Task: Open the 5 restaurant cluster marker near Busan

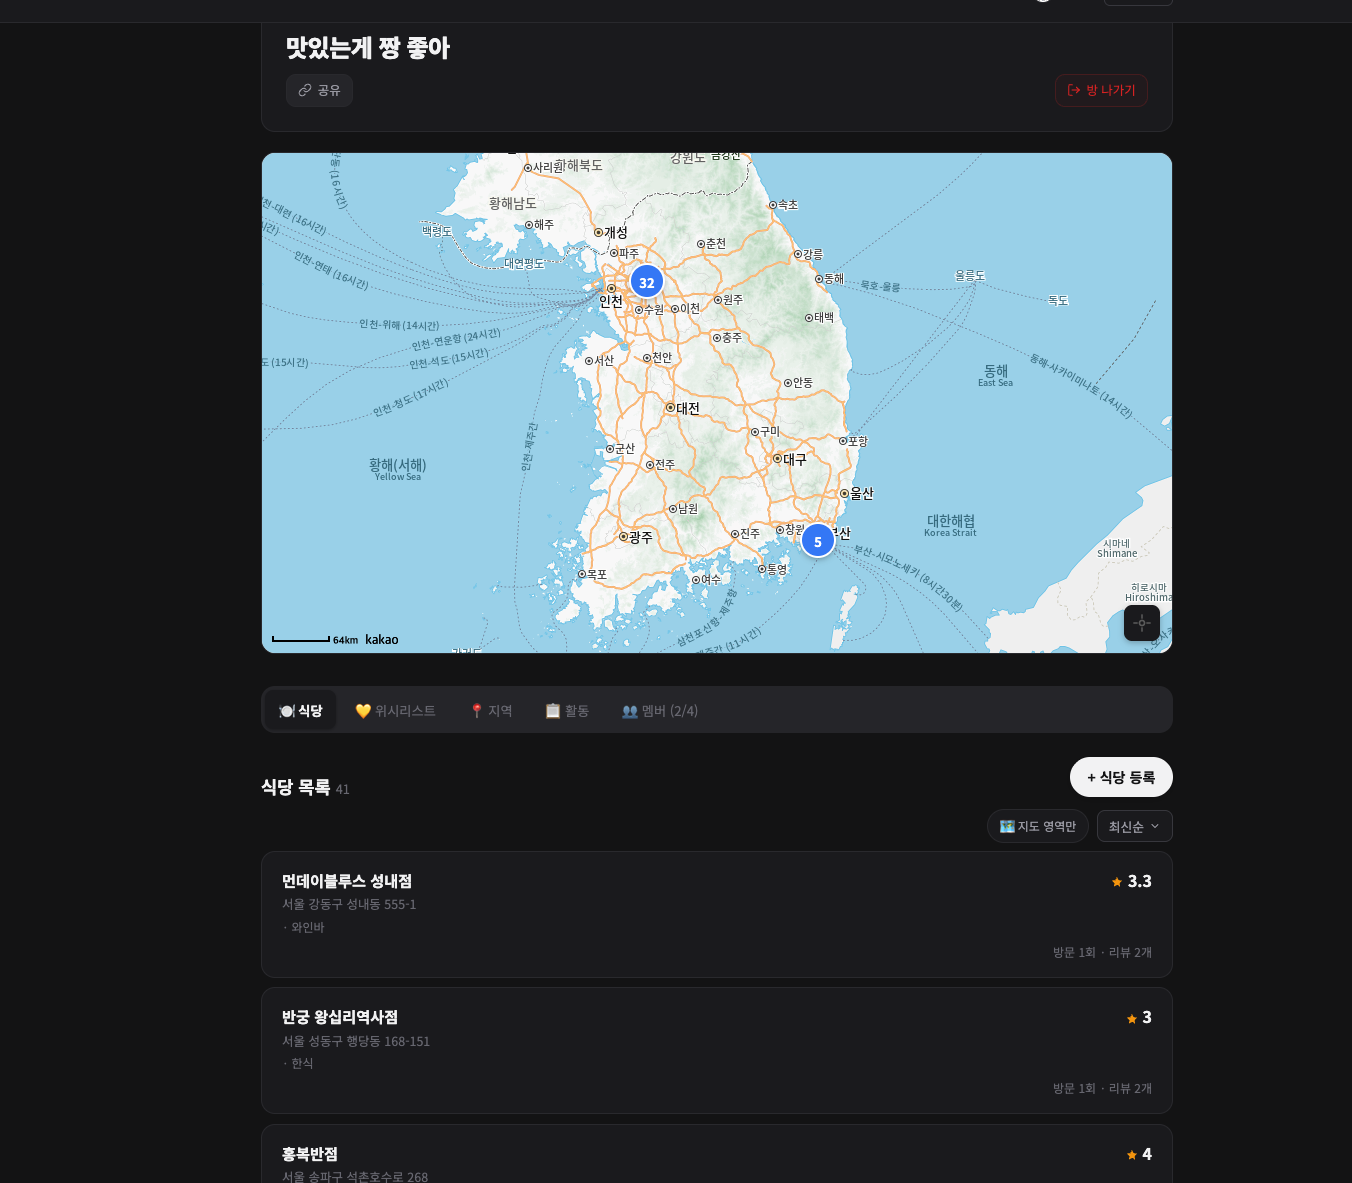Action: pyautogui.click(x=818, y=541)
